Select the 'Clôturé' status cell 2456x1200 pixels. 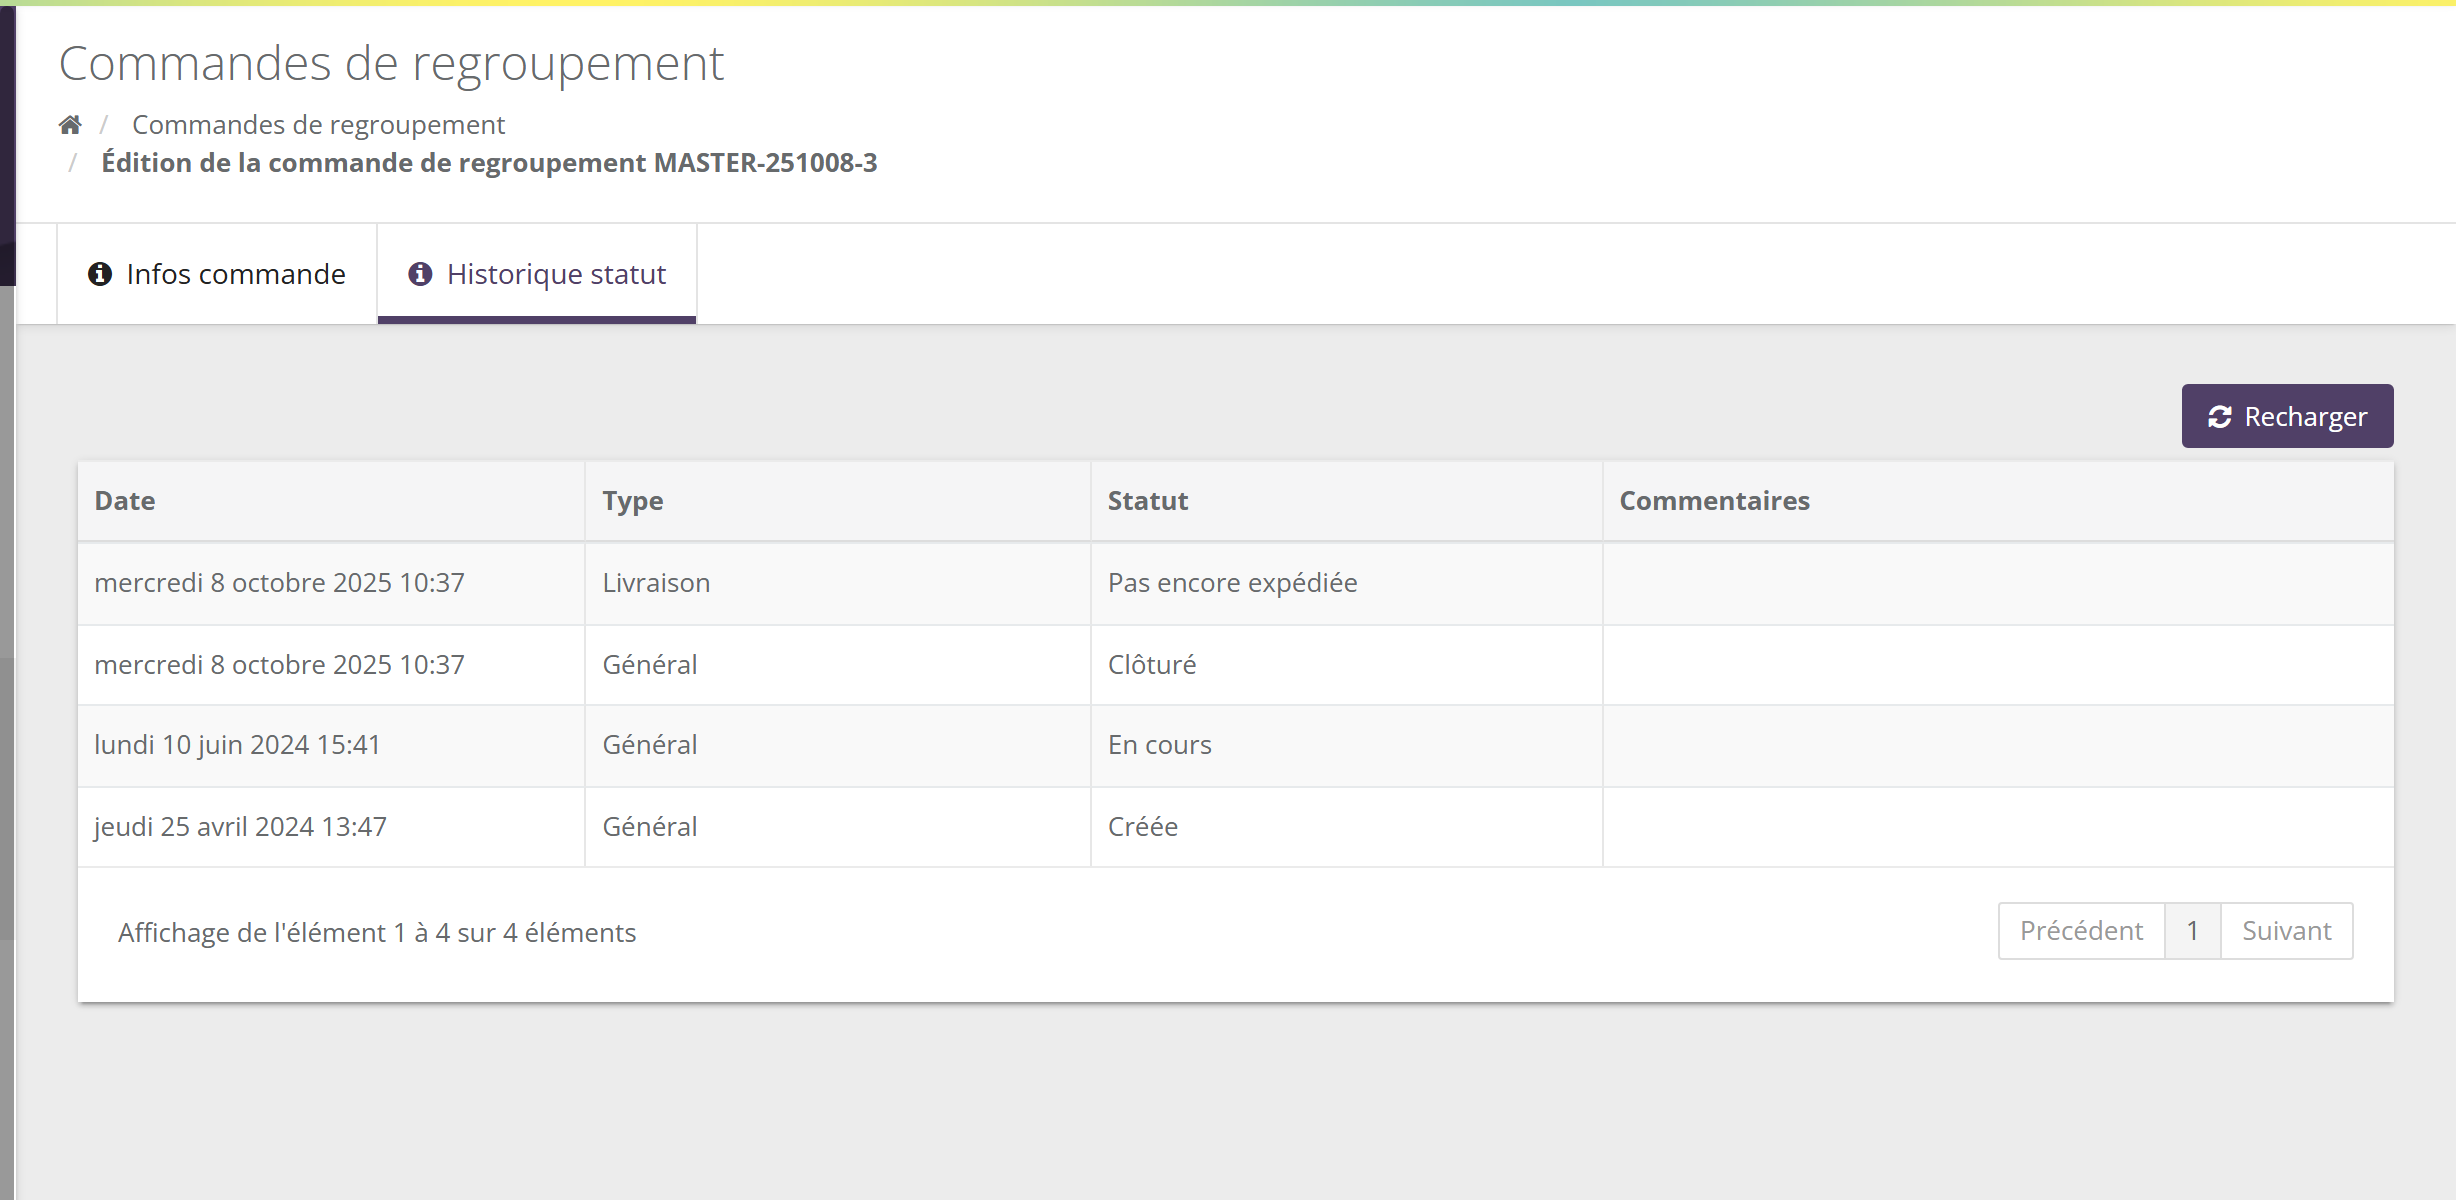pyautogui.click(x=1346, y=665)
